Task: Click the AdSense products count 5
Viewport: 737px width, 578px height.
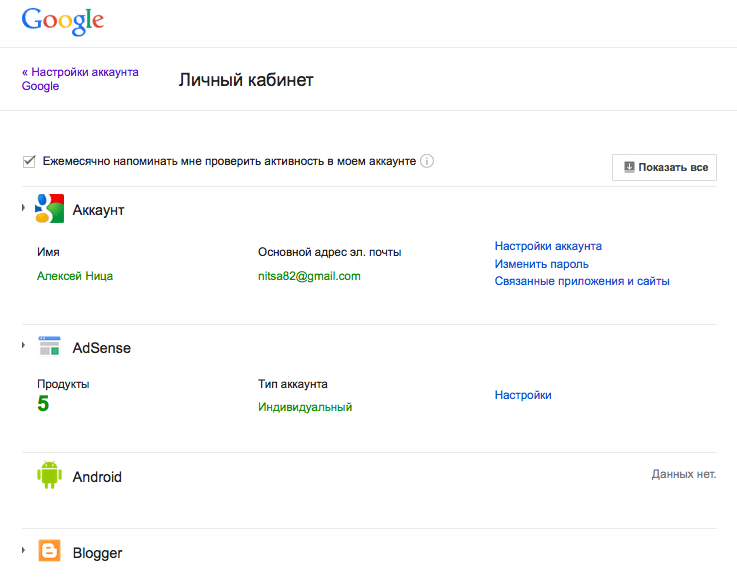Action: click(43, 404)
